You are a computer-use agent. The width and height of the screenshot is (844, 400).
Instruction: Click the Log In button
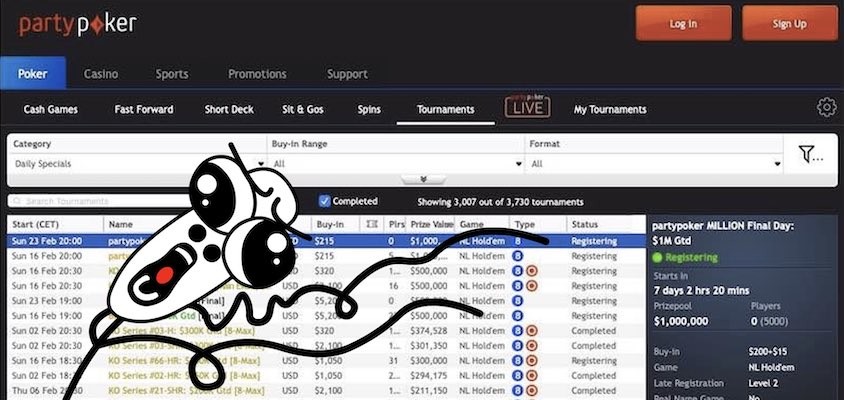click(683, 23)
